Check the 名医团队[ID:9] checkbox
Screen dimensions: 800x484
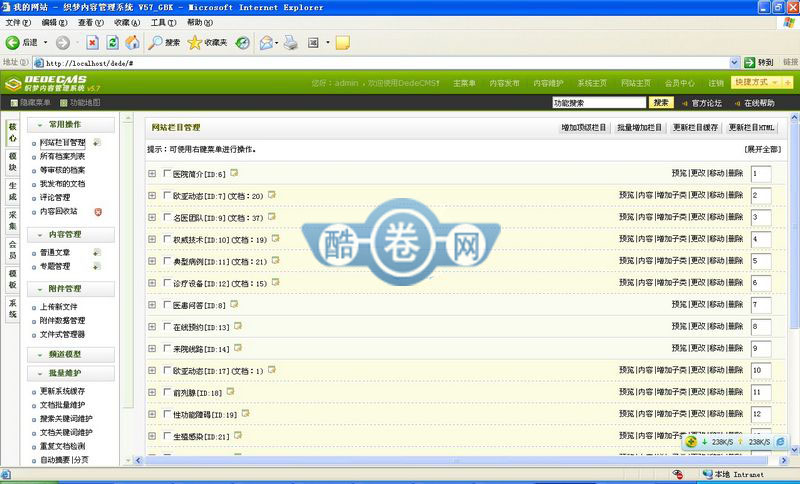[x=167, y=217]
